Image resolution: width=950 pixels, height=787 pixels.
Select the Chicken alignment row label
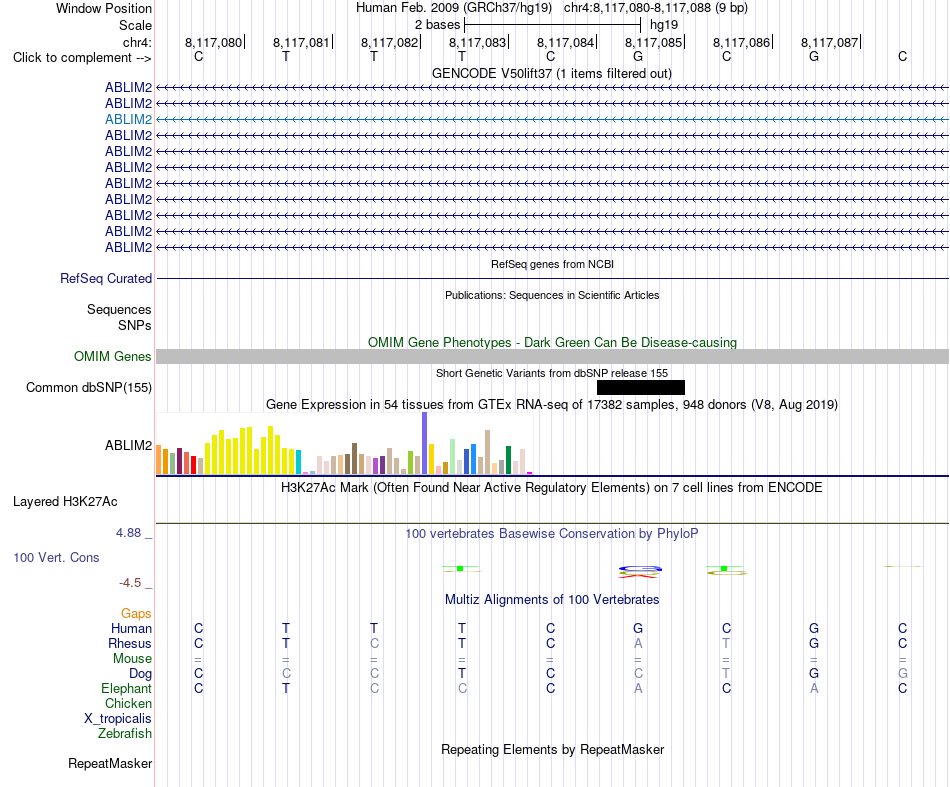click(128, 703)
